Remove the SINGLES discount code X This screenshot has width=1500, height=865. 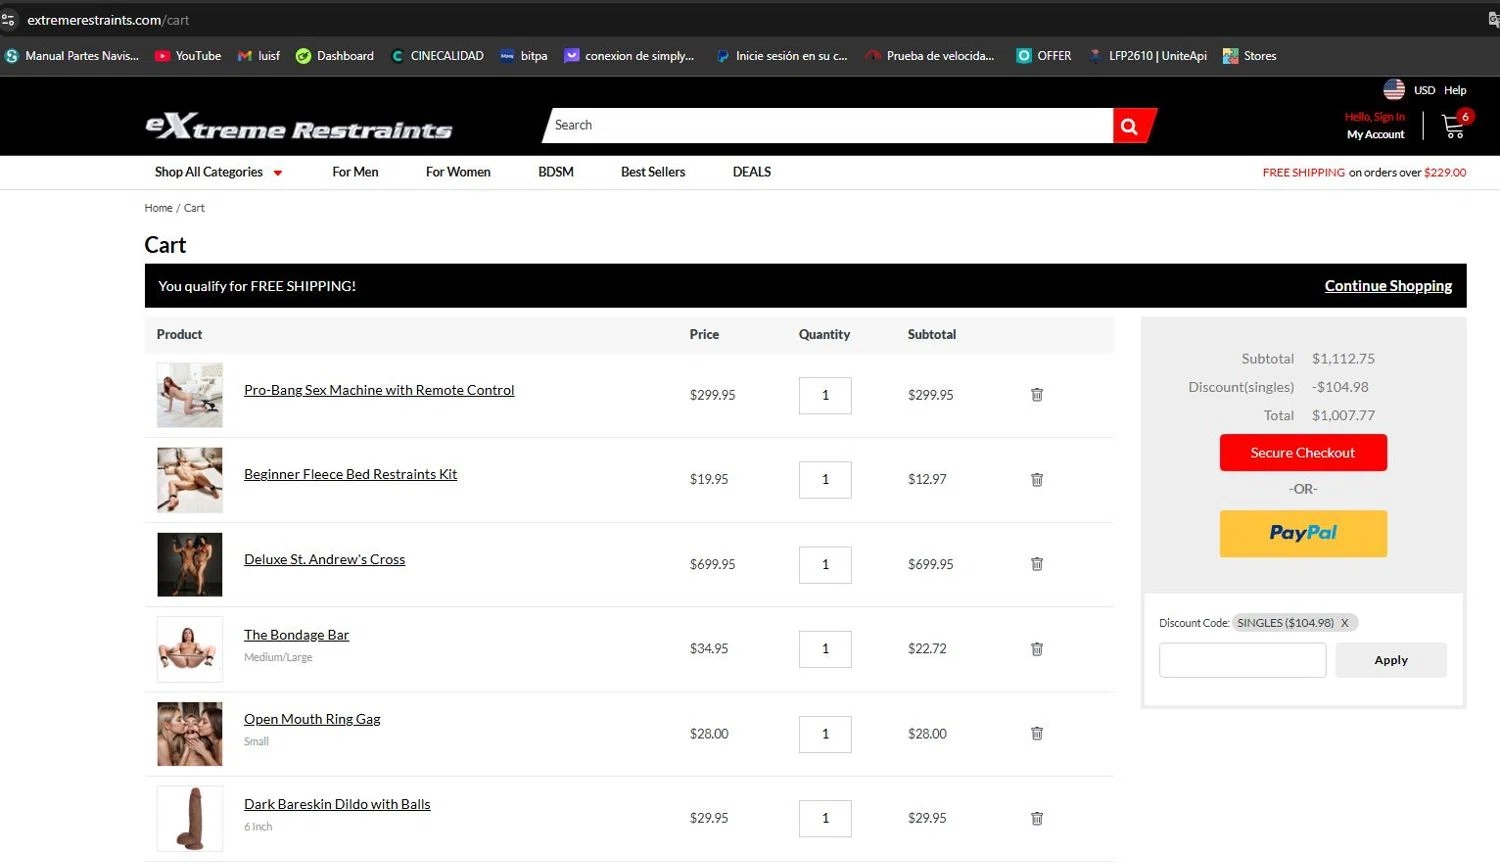[1345, 623]
